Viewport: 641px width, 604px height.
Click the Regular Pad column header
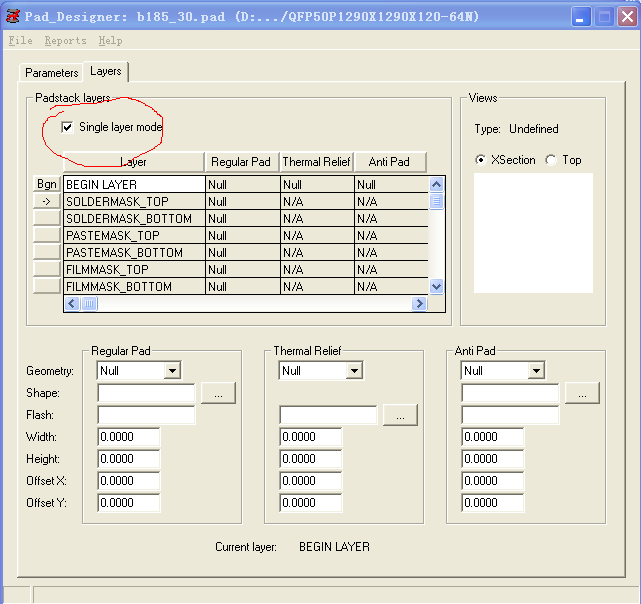(241, 162)
